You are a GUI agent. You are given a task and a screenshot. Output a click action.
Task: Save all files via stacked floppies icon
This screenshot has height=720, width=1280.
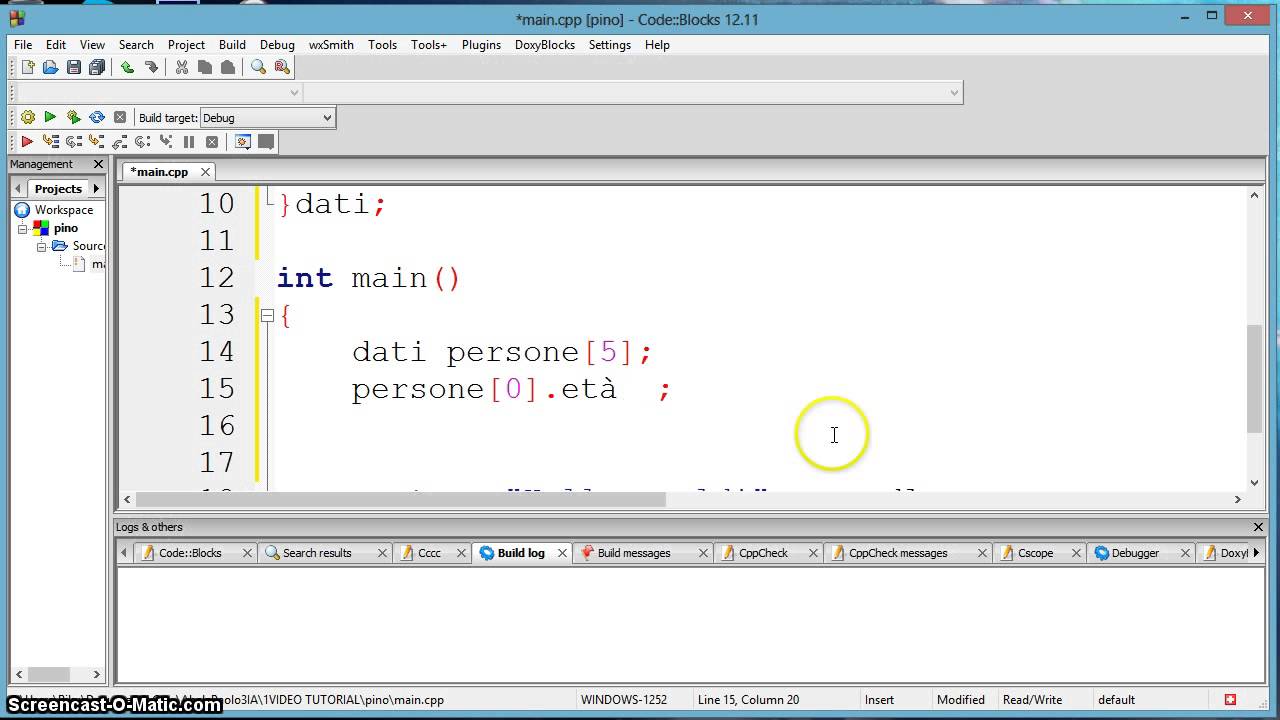pyautogui.click(x=97, y=67)
